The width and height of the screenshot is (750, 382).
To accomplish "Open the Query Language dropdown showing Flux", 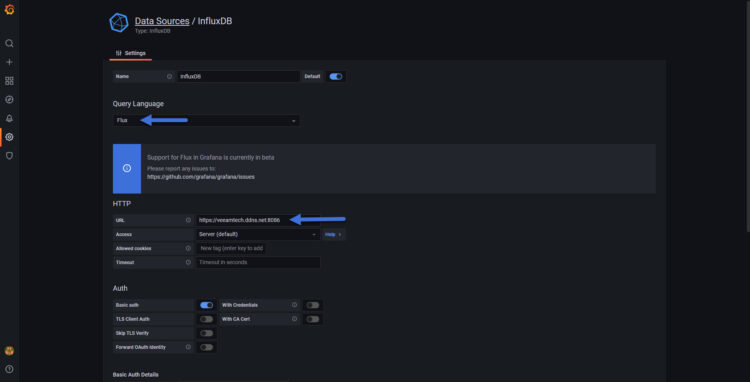I will click(206, 120).
